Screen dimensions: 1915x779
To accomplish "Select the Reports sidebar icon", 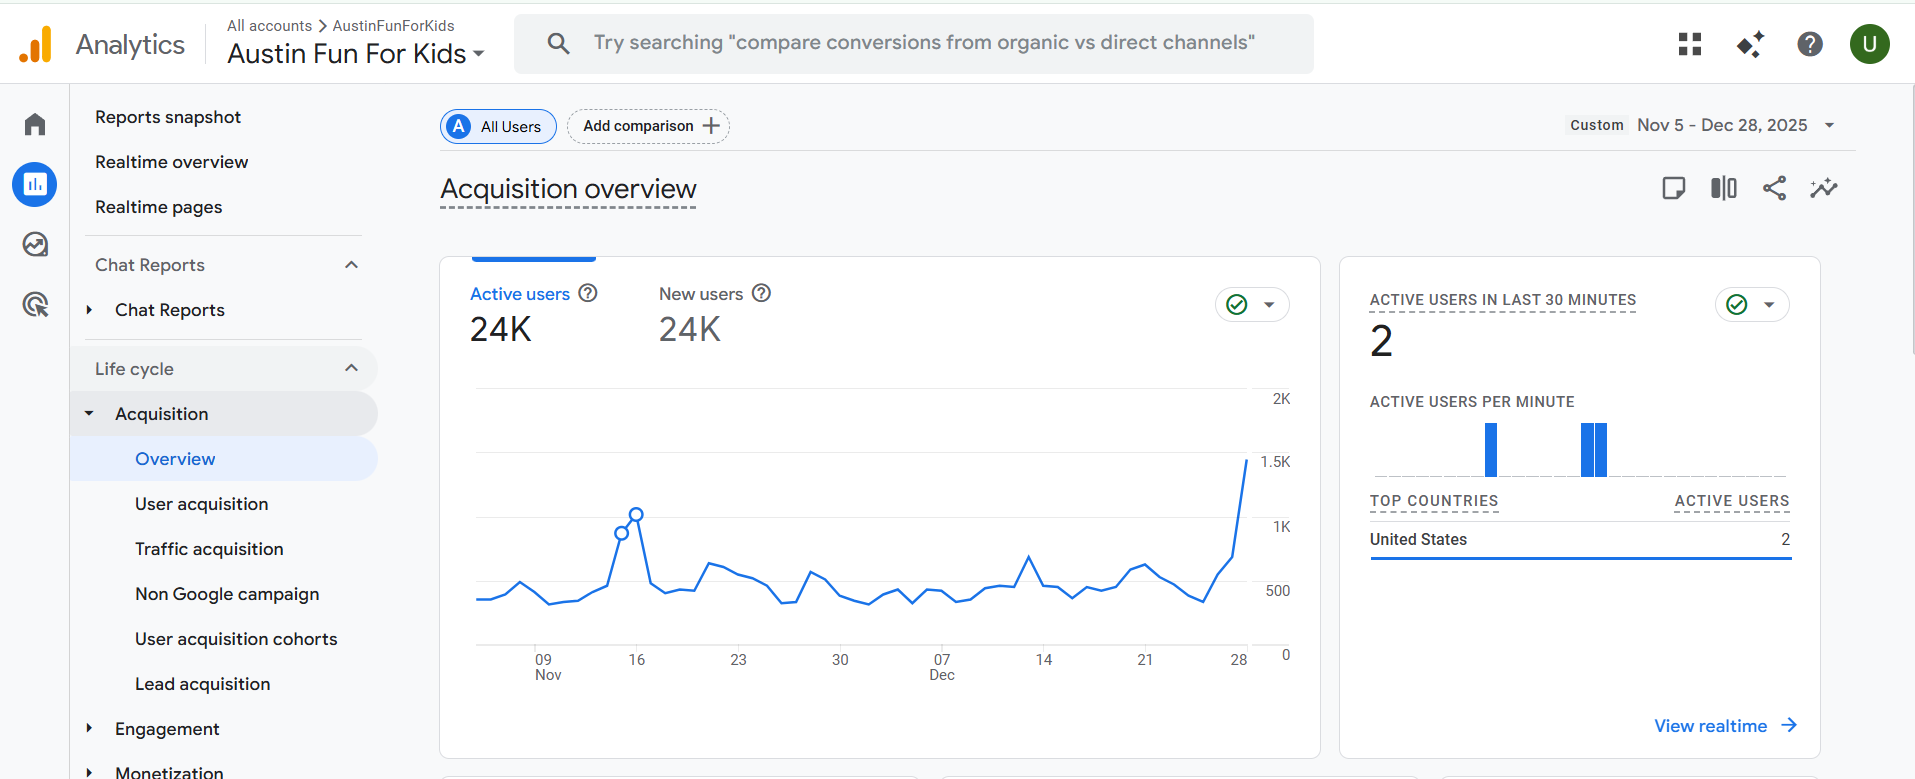I will click(x=35, y=184).
